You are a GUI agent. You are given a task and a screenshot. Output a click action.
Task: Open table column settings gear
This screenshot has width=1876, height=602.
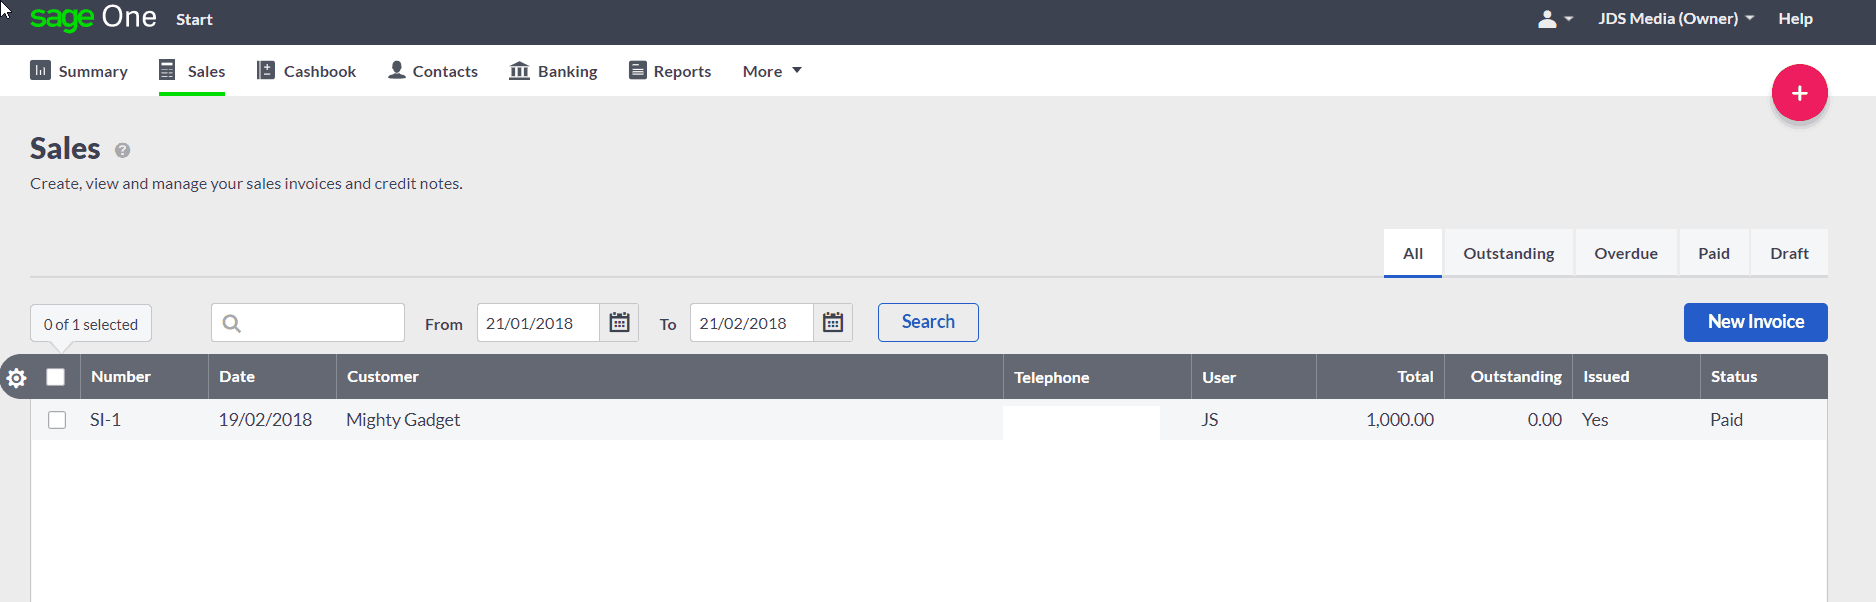pos(16,378)
